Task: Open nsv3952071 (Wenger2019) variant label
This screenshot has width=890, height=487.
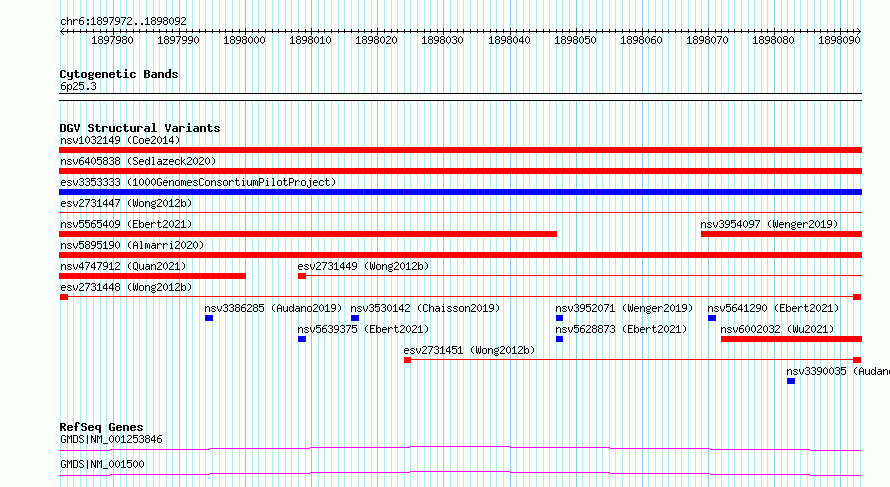Action: pos(624,308)
